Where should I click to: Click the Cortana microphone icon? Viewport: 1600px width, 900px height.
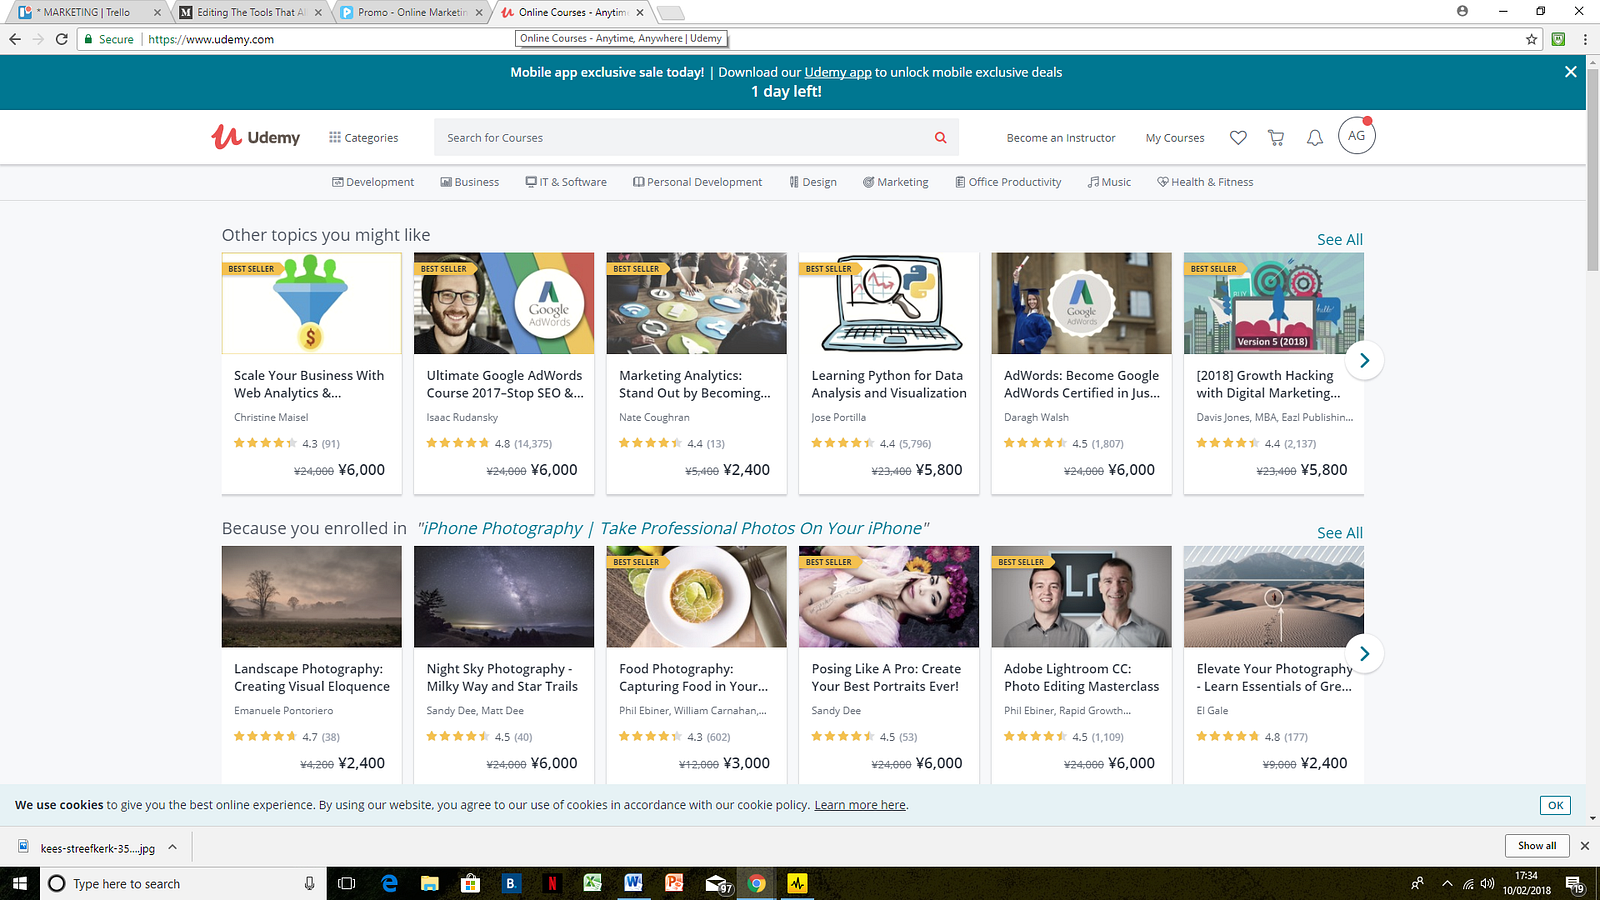pyautogui.click(x=309, y=883)
